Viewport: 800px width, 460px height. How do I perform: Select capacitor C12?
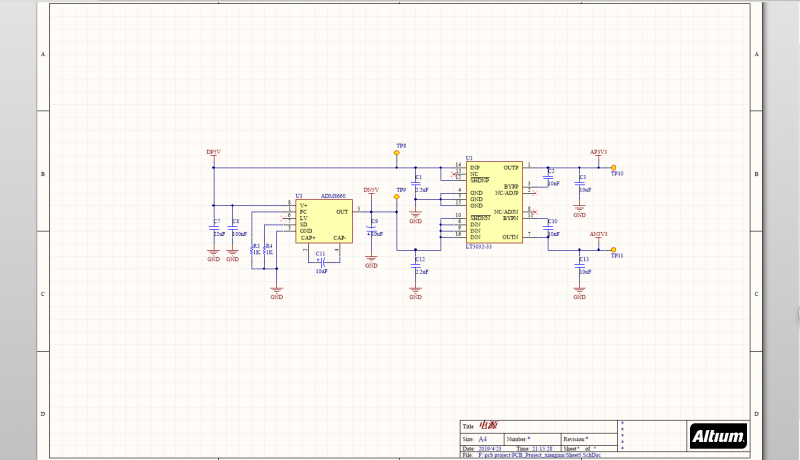pyautogui.click(x=415, y=266)
